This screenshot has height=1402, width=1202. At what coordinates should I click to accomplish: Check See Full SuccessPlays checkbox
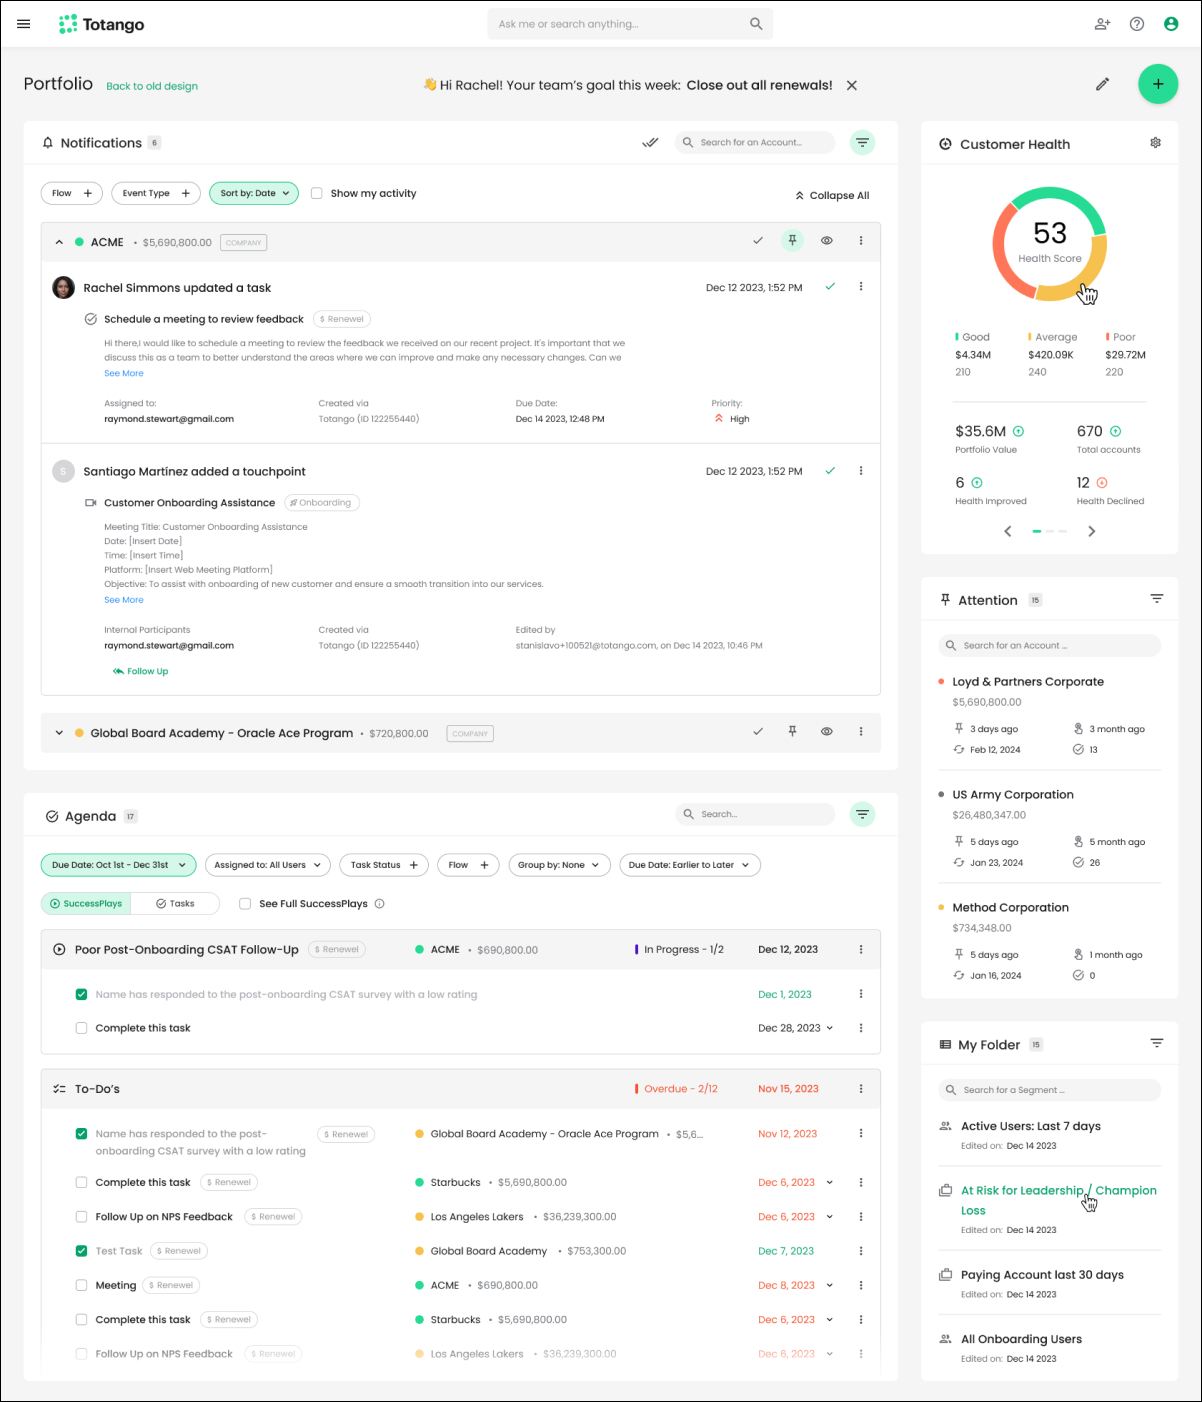(245, 904)
